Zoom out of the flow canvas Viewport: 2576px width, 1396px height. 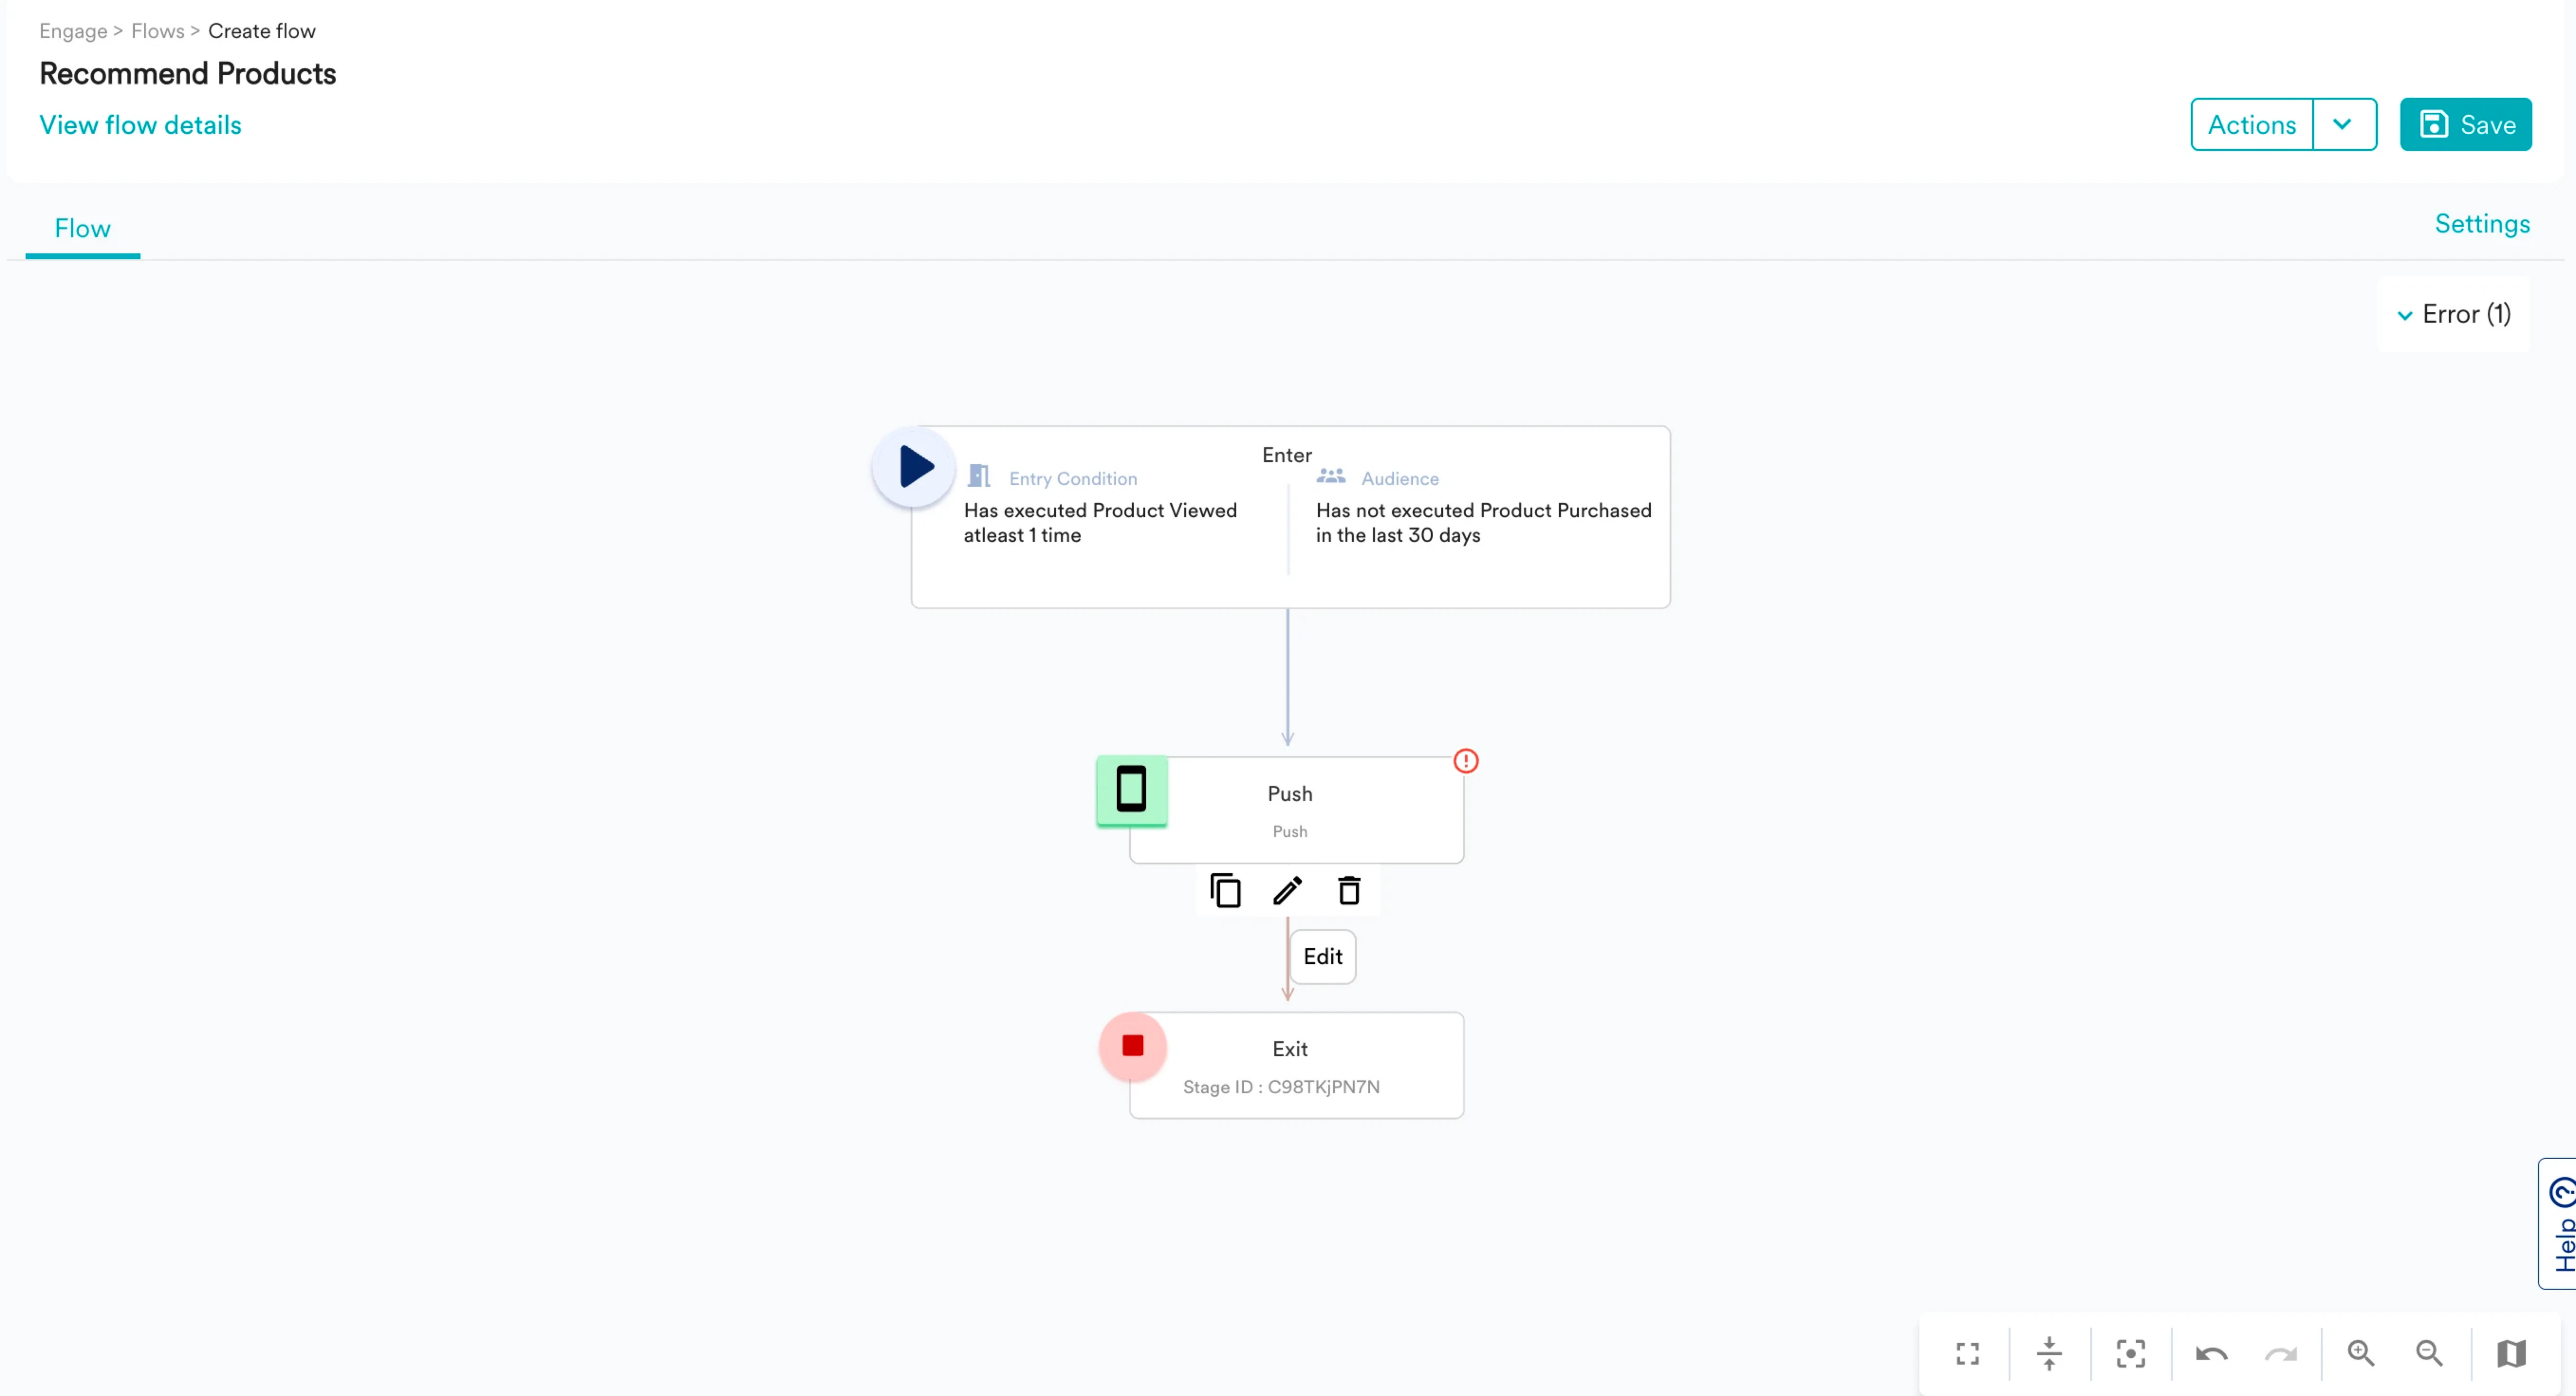(x=2429, y=1353)
